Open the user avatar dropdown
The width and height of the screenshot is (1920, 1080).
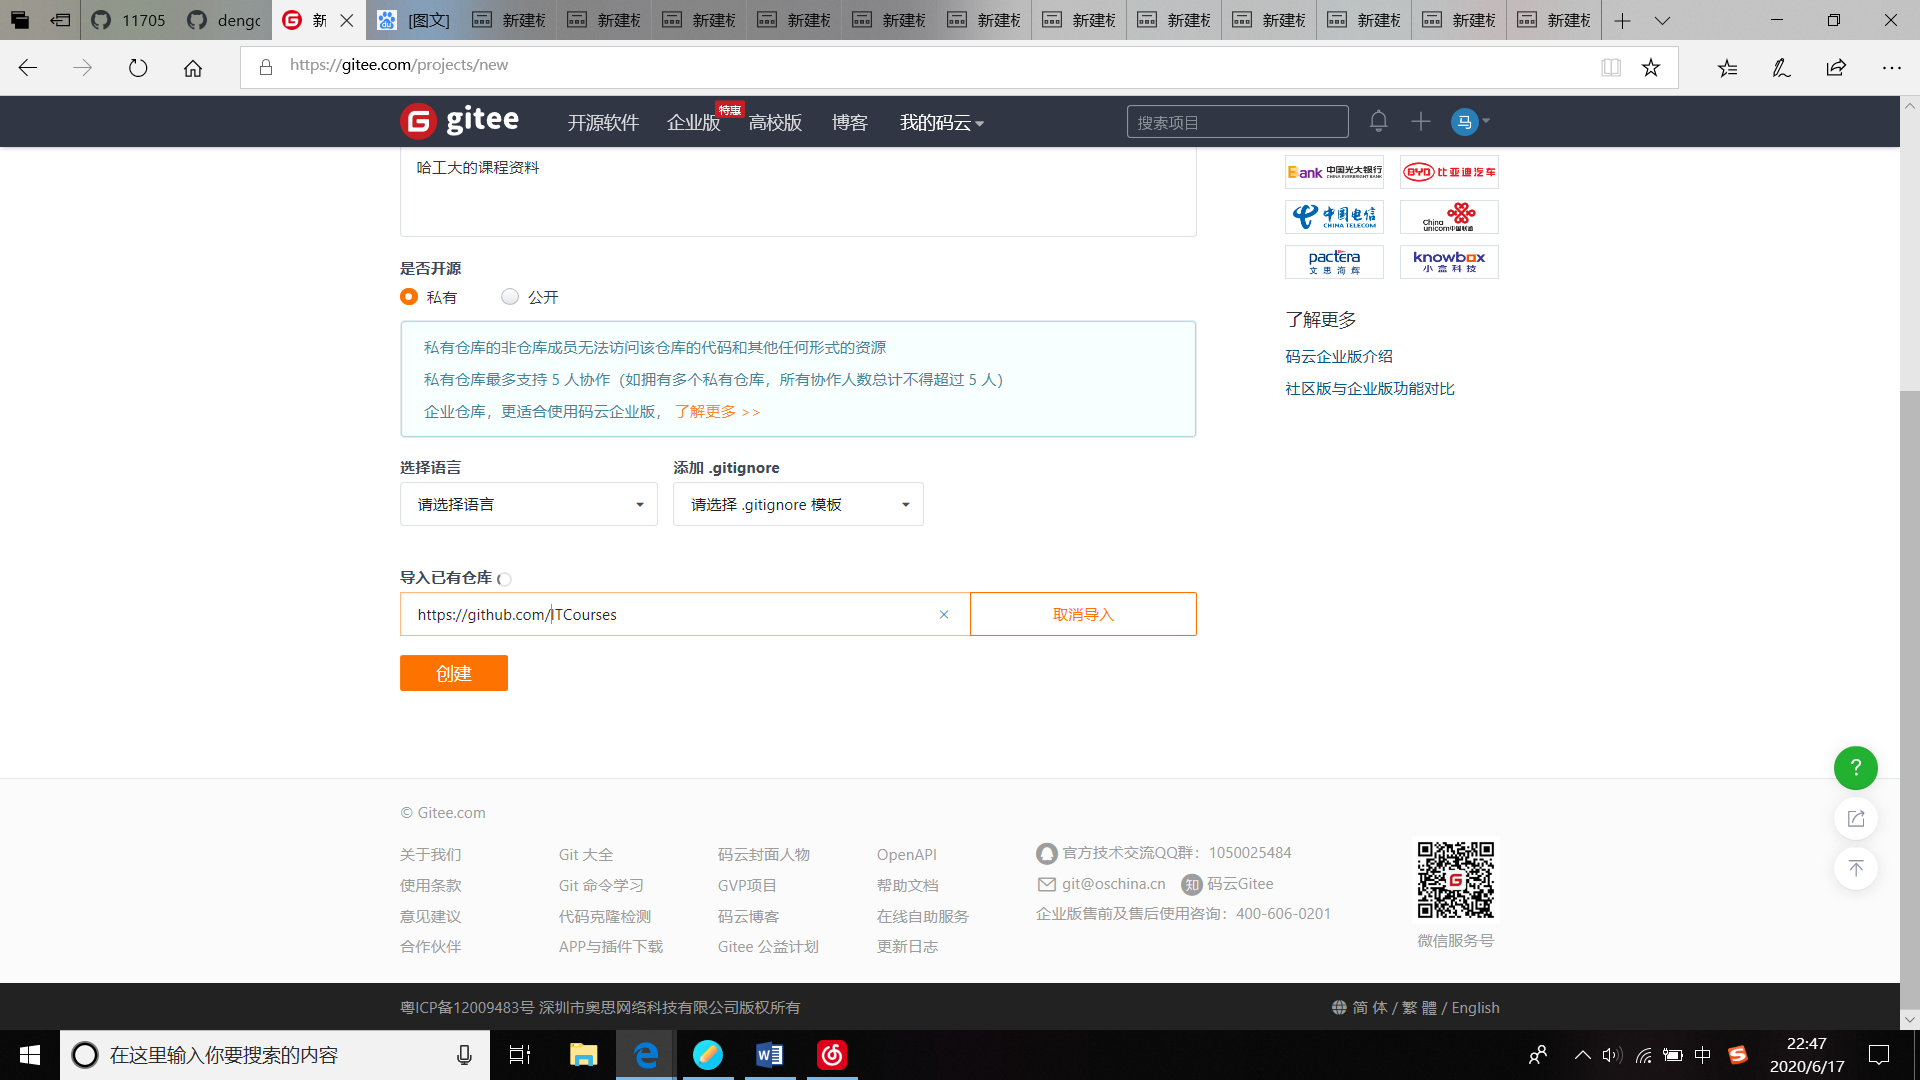point(1470,122)
